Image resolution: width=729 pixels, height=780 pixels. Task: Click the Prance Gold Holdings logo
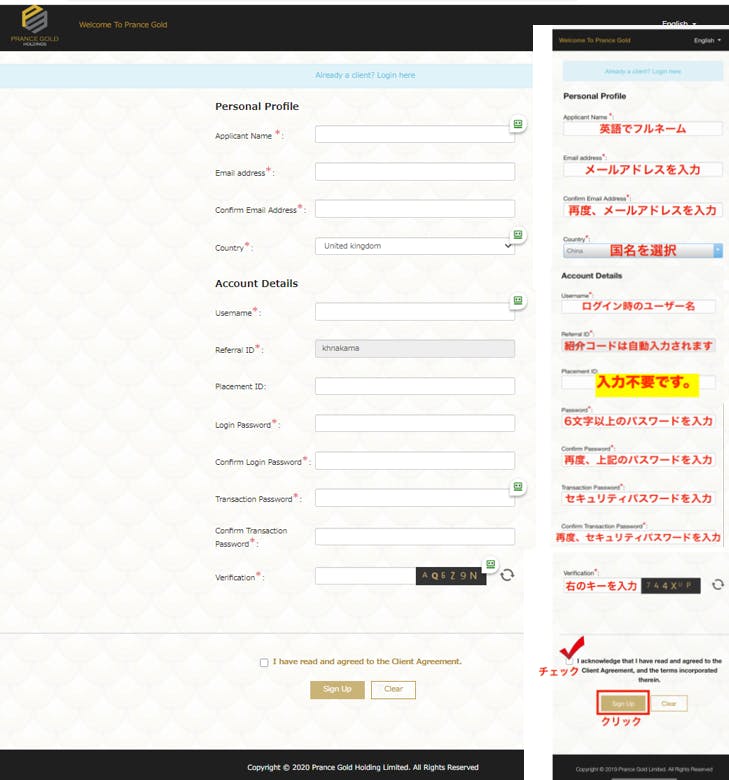click(34, 26)
